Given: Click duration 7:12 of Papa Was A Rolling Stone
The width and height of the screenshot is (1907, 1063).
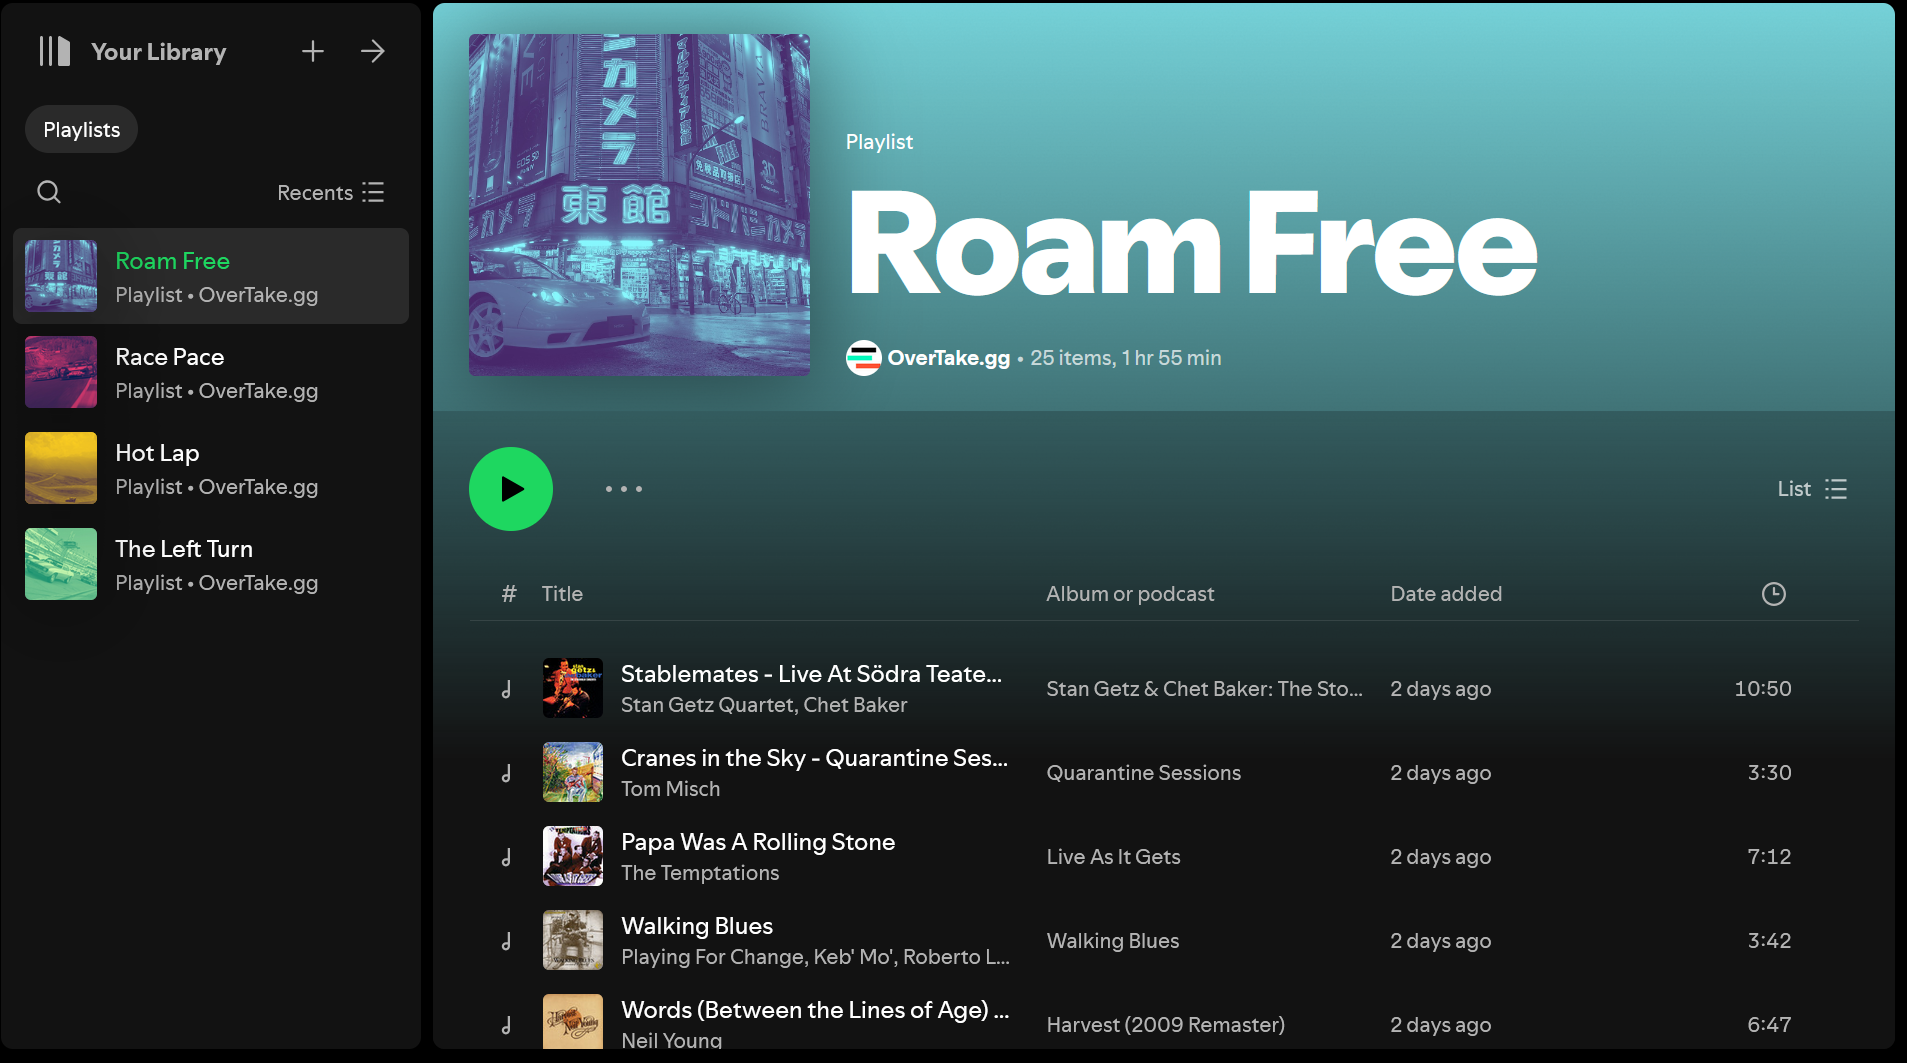Looking at the screenshot, I should (1769, 857).
